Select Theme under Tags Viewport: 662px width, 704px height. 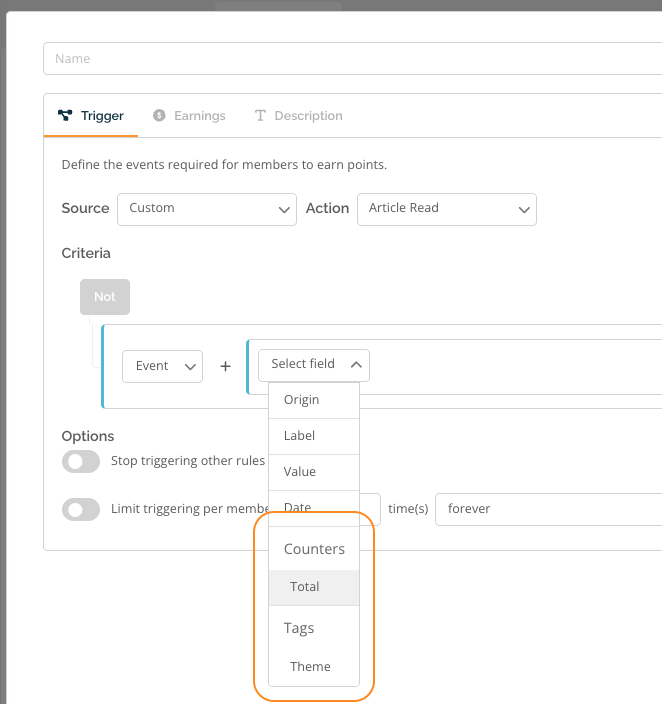click(x=314, y=667)
